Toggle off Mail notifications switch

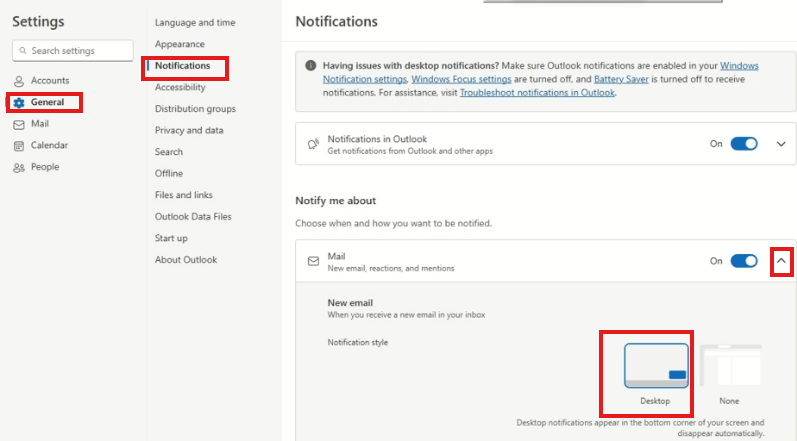[744, 261]
